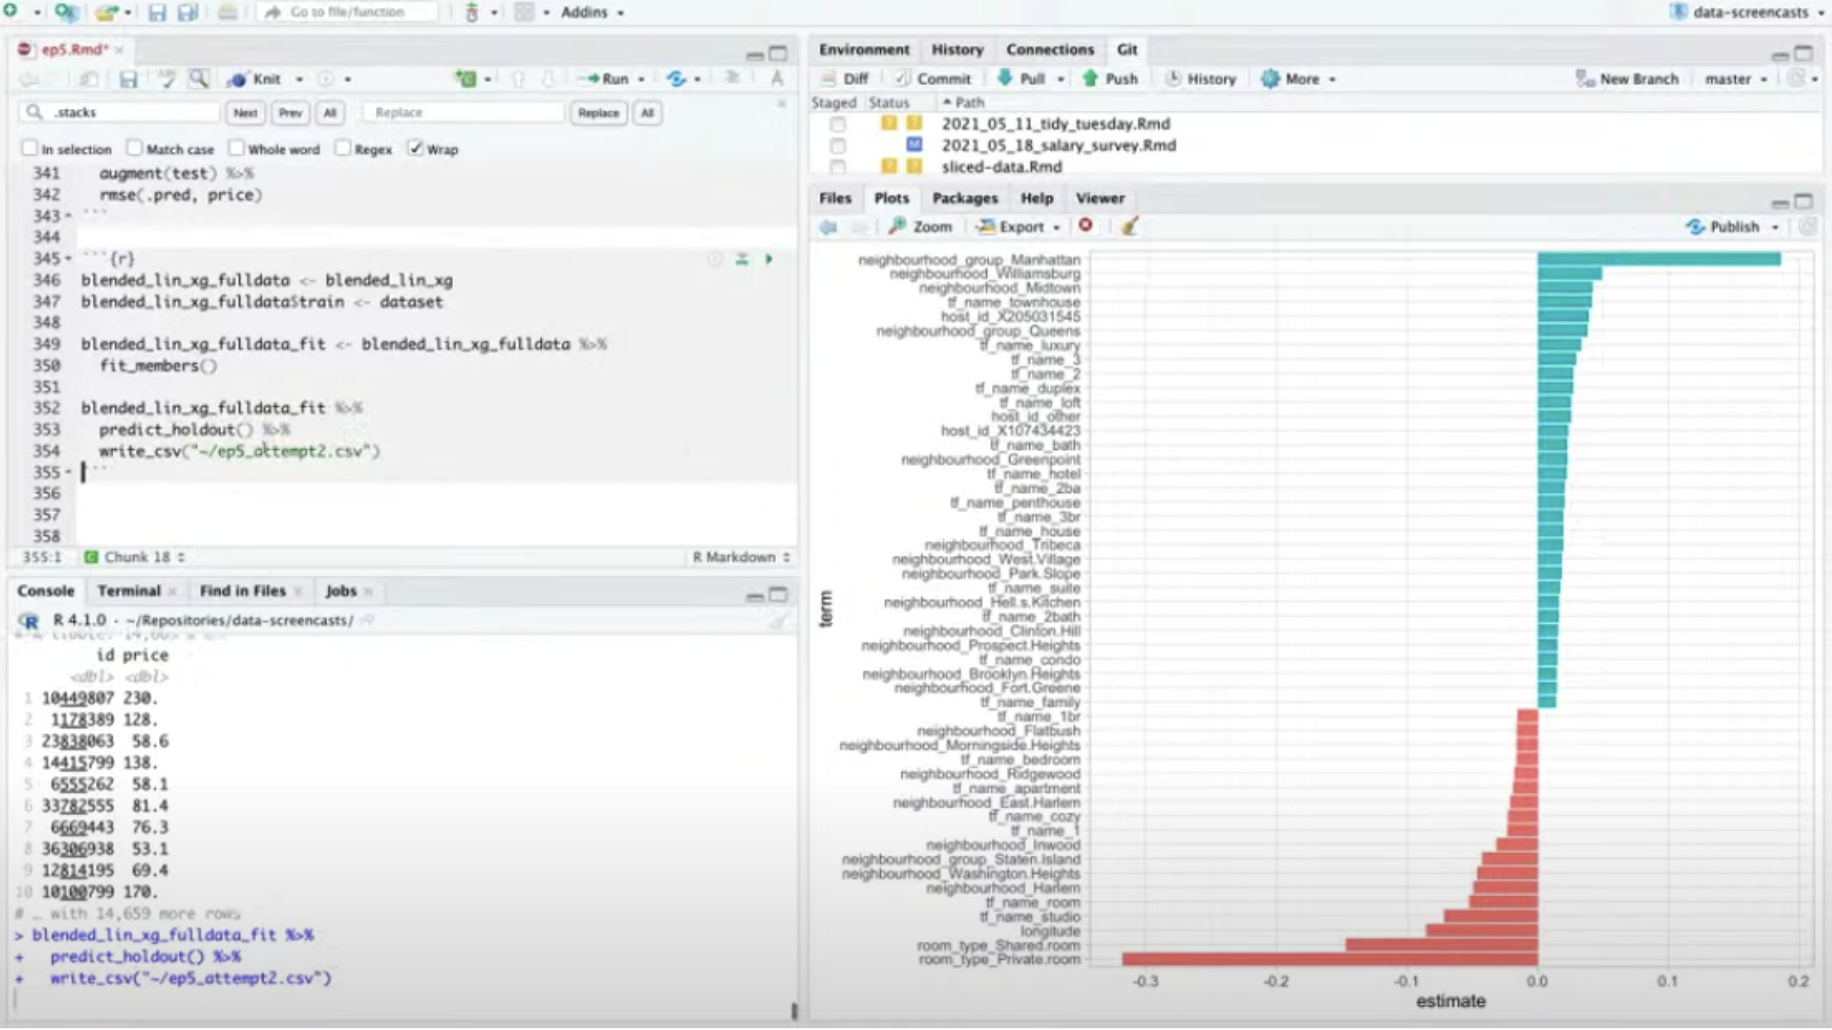
Task: Toggle find and replace with the magnifier icon
Action: point(199,79)
